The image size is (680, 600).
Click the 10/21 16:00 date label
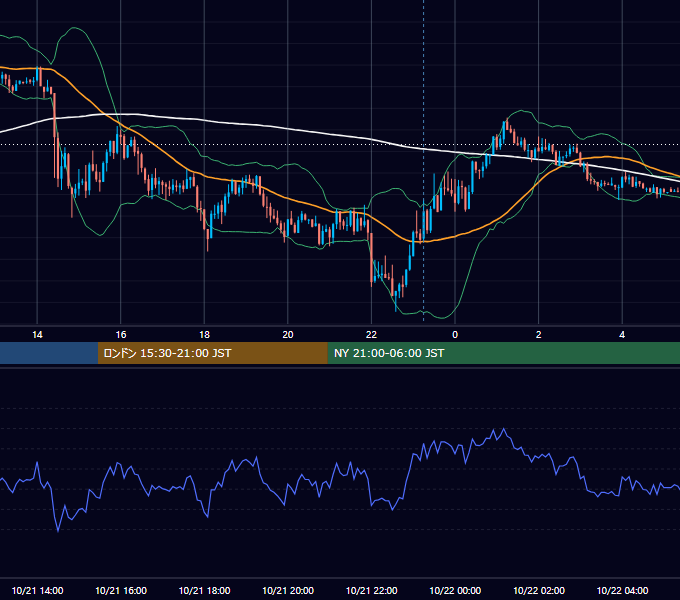pos(121,590)
